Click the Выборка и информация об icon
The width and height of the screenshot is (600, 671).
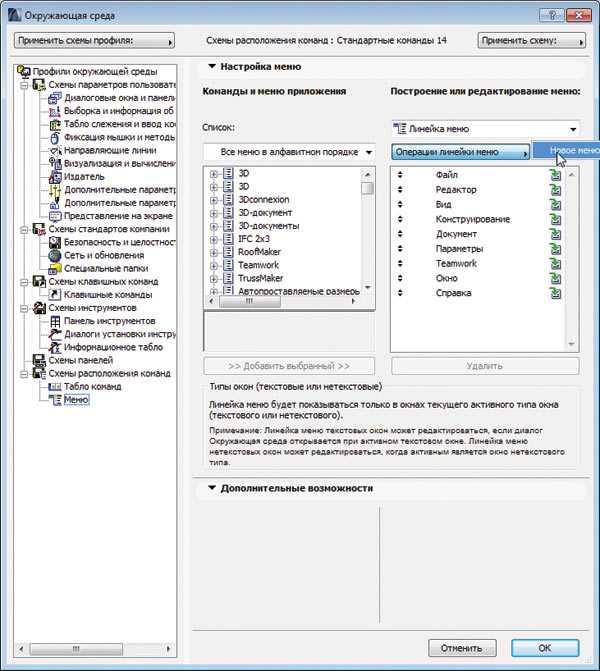[55, 111]
